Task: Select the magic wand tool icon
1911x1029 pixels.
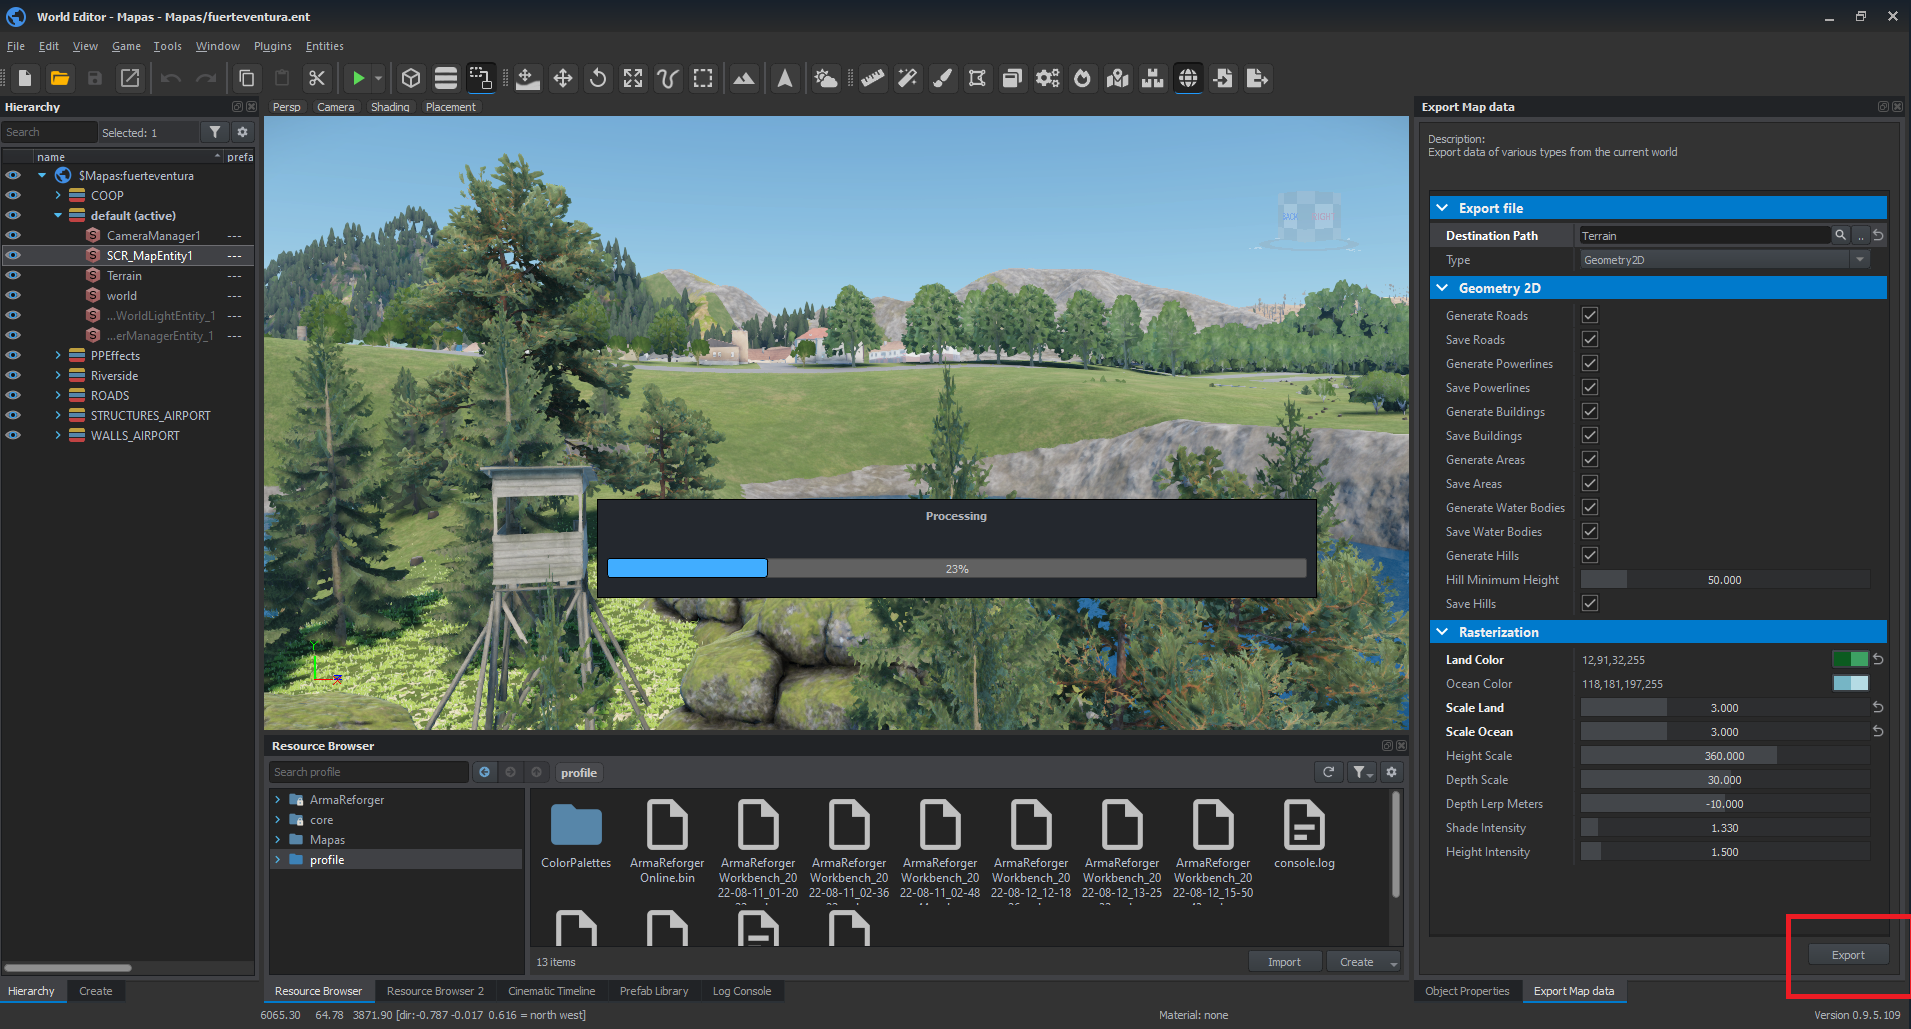Action: 908,78
